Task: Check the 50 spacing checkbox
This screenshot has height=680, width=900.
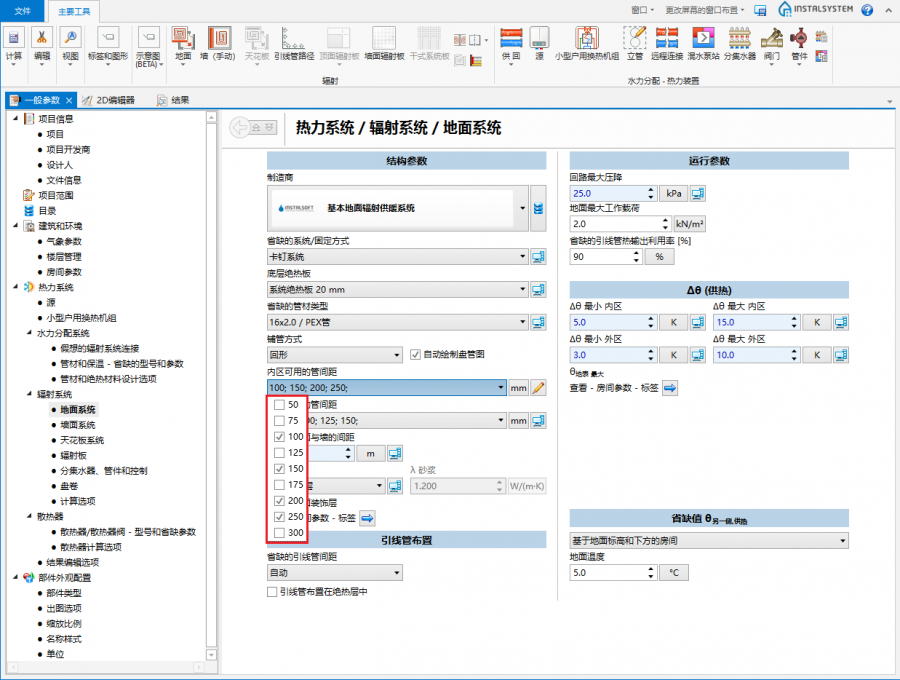Action: (279, 404)
